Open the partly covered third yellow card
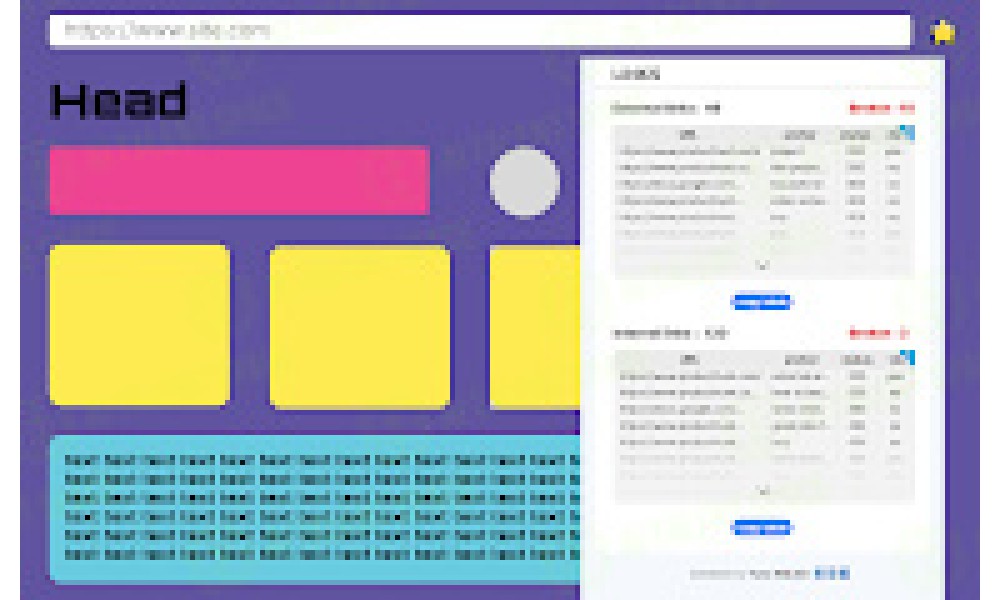The image size is (1000, 600). point(534,326)
